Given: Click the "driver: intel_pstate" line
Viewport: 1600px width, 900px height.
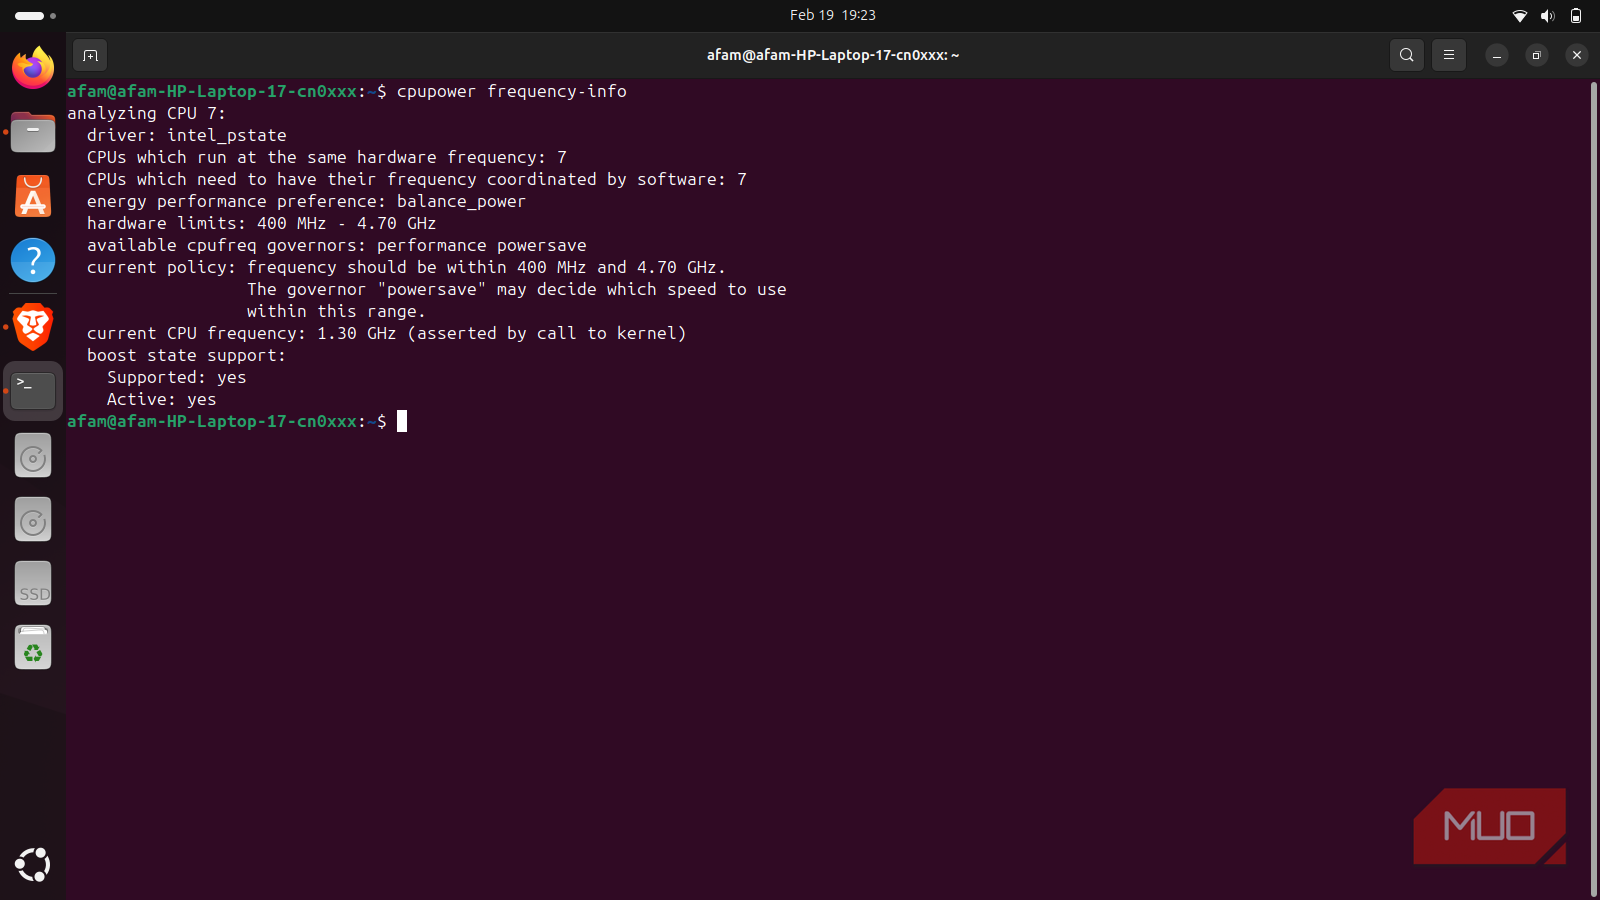Looking at the screenshot, I should (187, 135).
